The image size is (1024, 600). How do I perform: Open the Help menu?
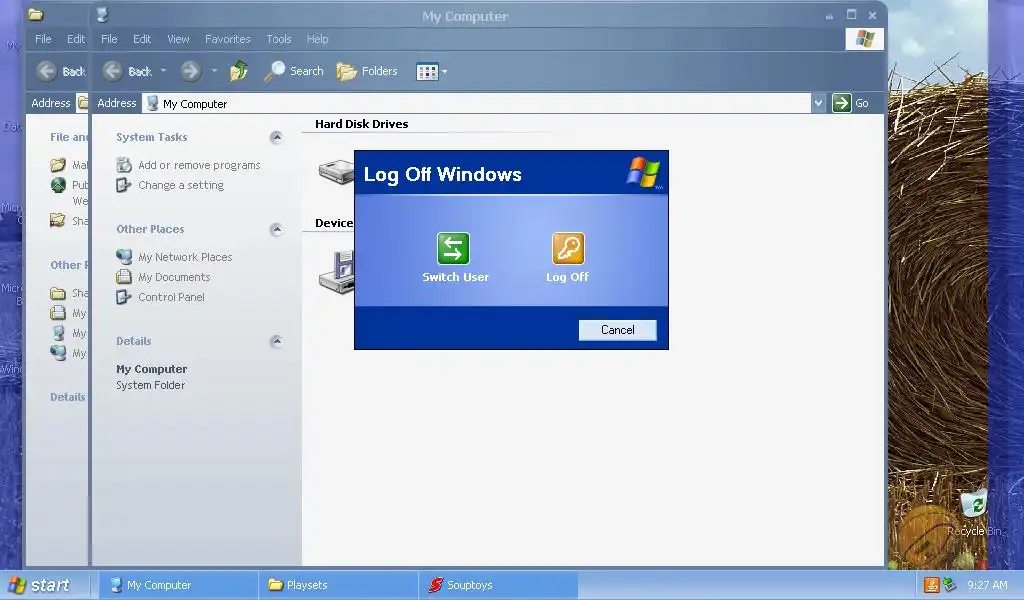(x=317, y=39)
